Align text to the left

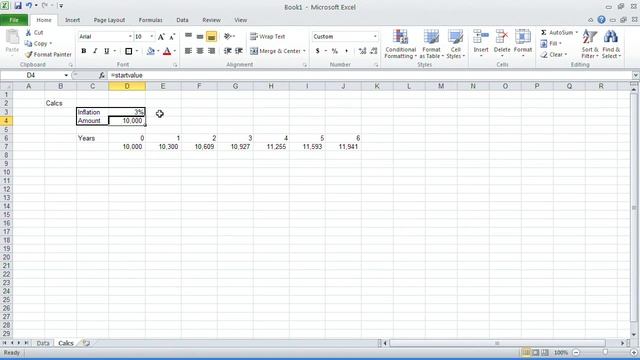coord(188,51)
